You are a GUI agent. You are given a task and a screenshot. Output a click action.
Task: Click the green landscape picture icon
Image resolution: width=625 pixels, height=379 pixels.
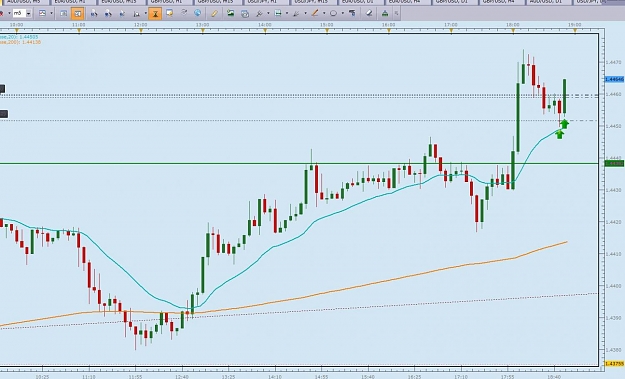tap(230, 14)
